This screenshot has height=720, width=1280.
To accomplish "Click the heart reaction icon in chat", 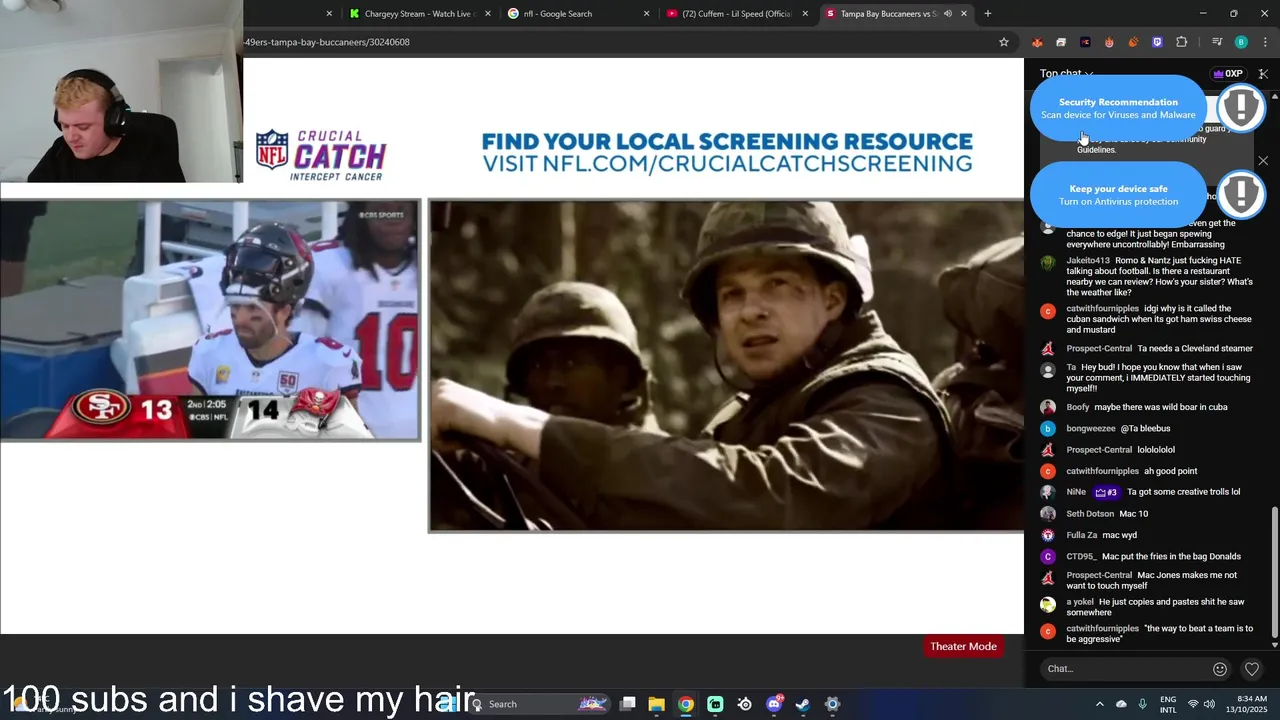I will 1252,669.
